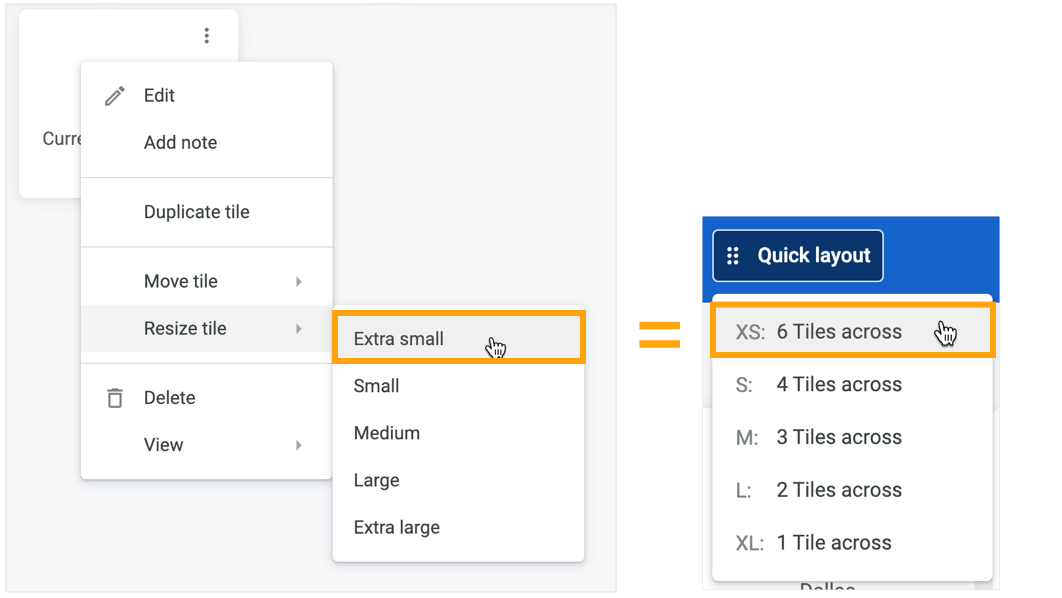Viewport: 1062px width, 598px height.
Task: Pick the Small tile size
Action: (x=459, y=386)
